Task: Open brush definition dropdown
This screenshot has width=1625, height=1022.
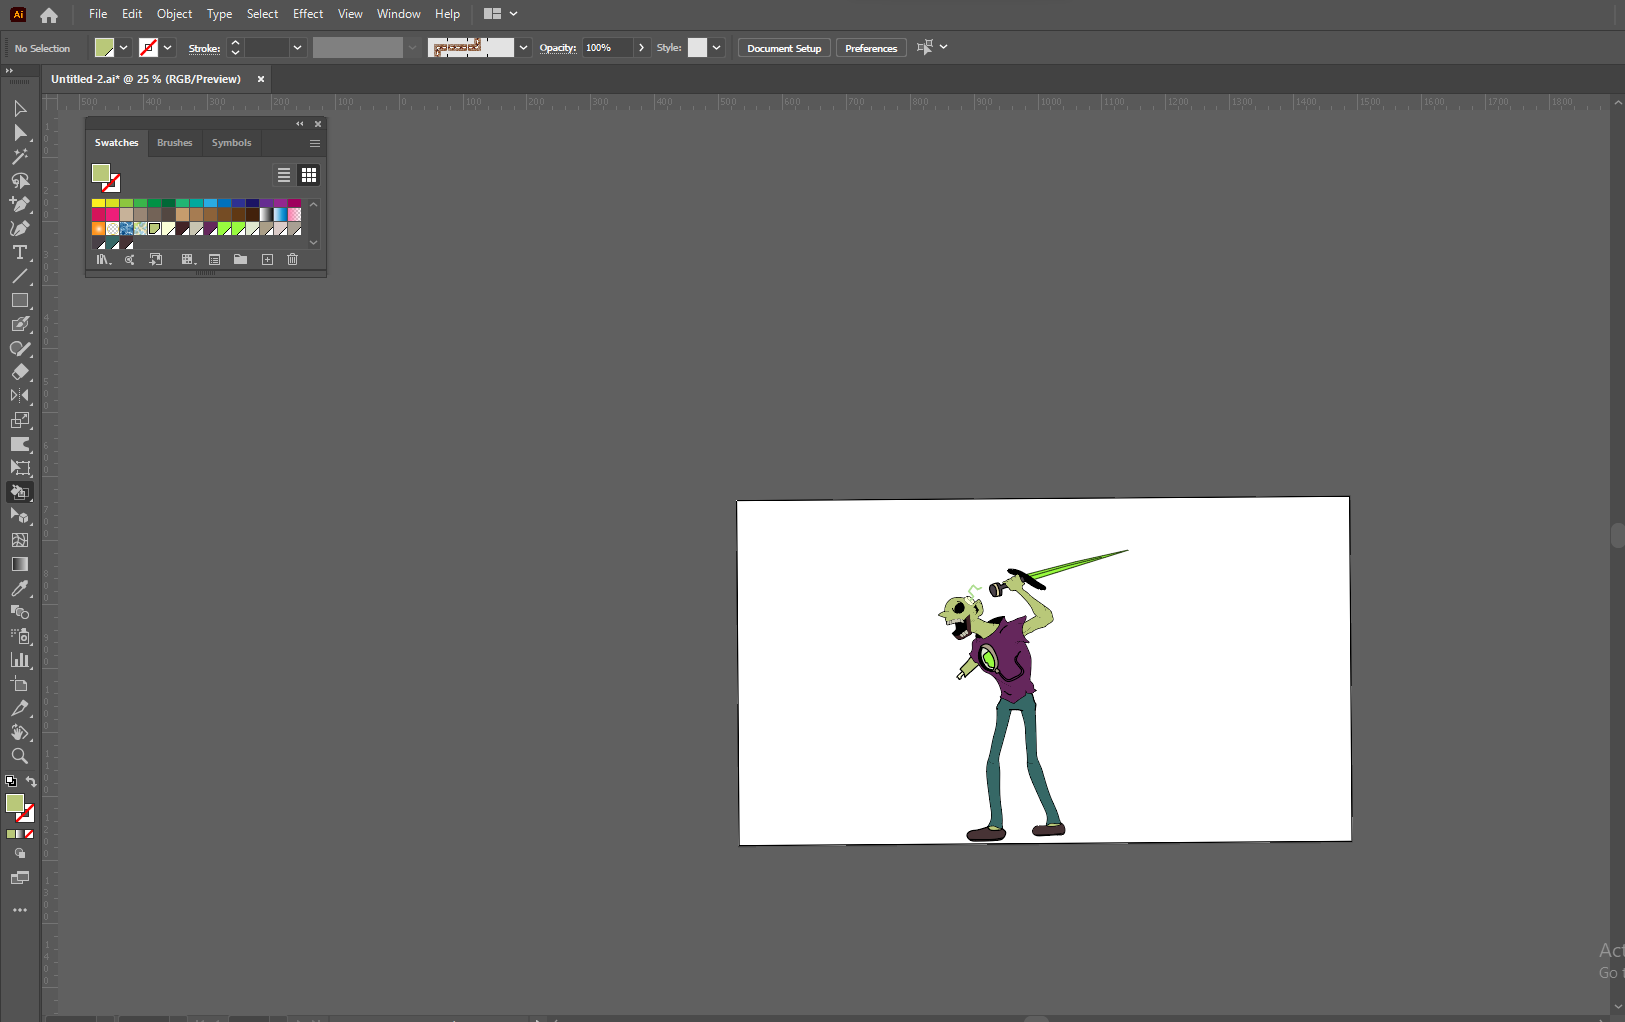Action: 523,48
